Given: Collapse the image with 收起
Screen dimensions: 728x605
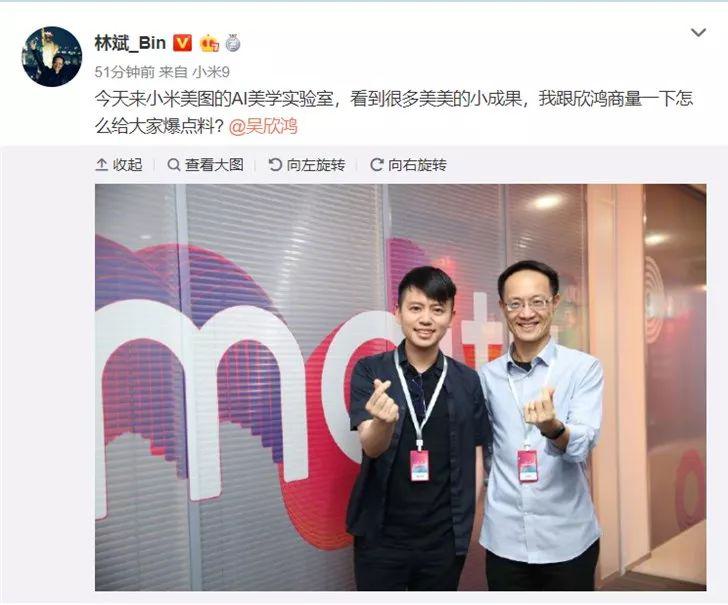Looking at the screenshot, I should (119, 164).
